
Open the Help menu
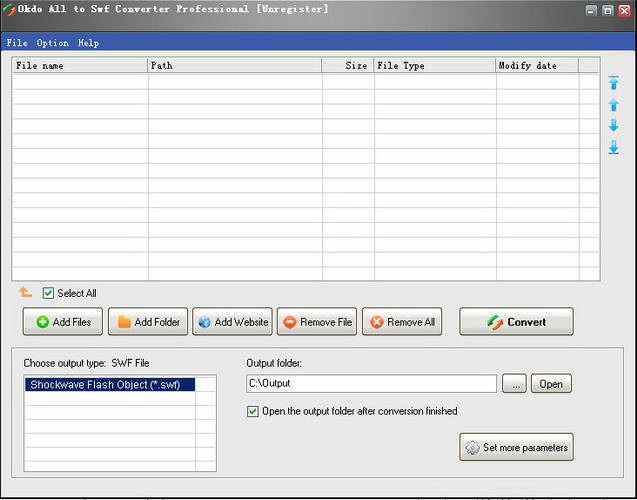(x=89, y=43)
